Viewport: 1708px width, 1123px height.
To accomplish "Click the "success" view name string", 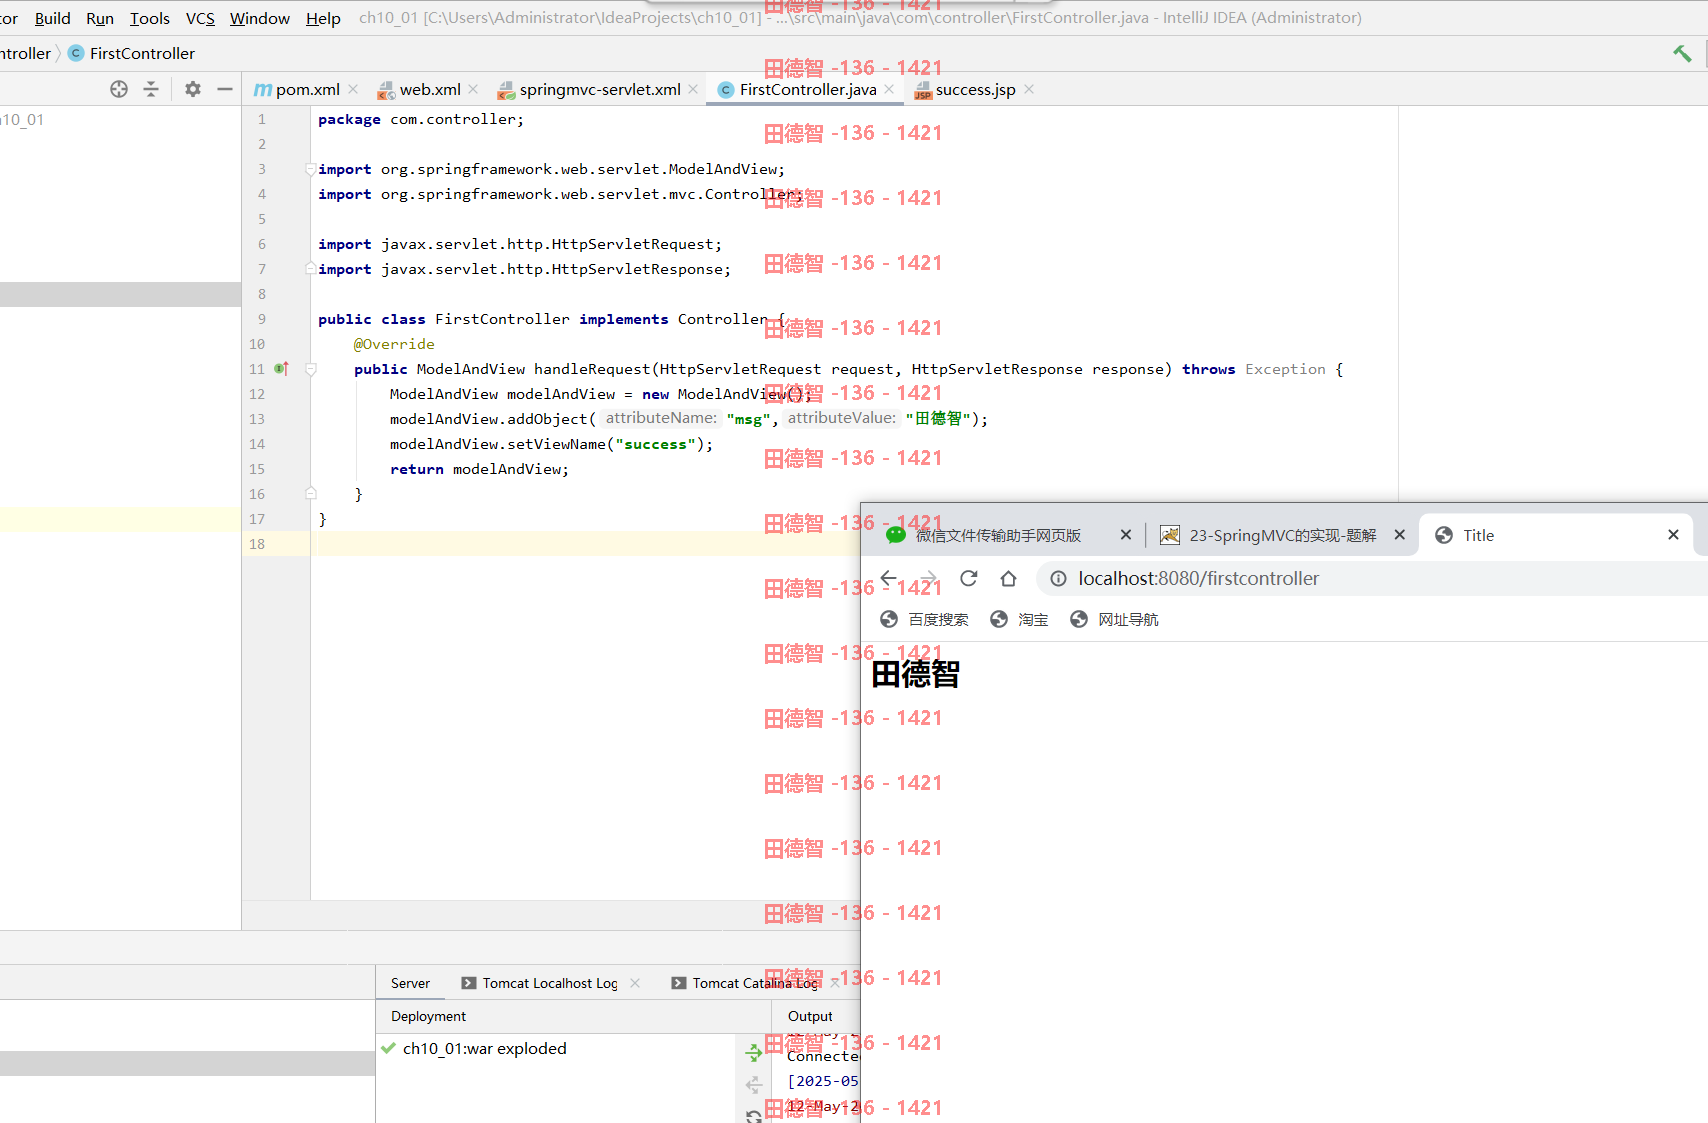I will coord(655,444).
